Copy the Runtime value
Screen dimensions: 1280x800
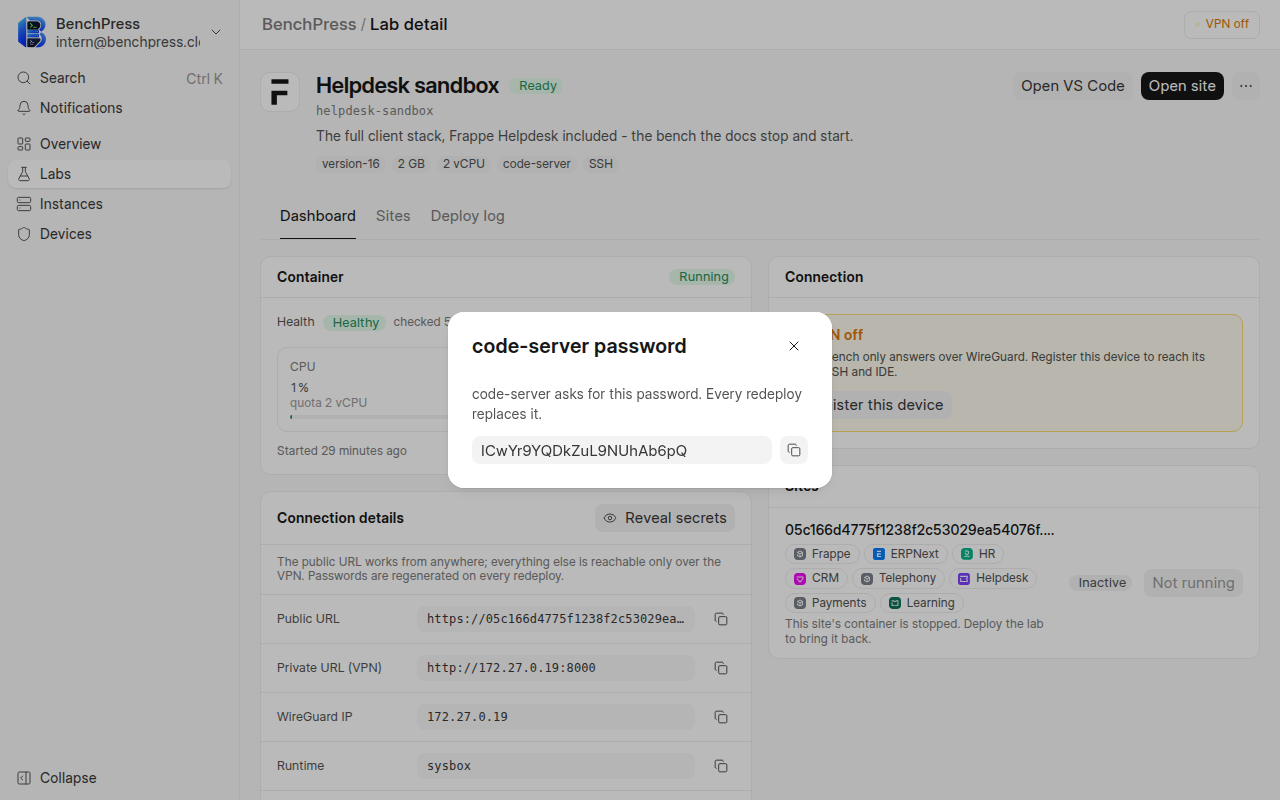coord(720,766)
